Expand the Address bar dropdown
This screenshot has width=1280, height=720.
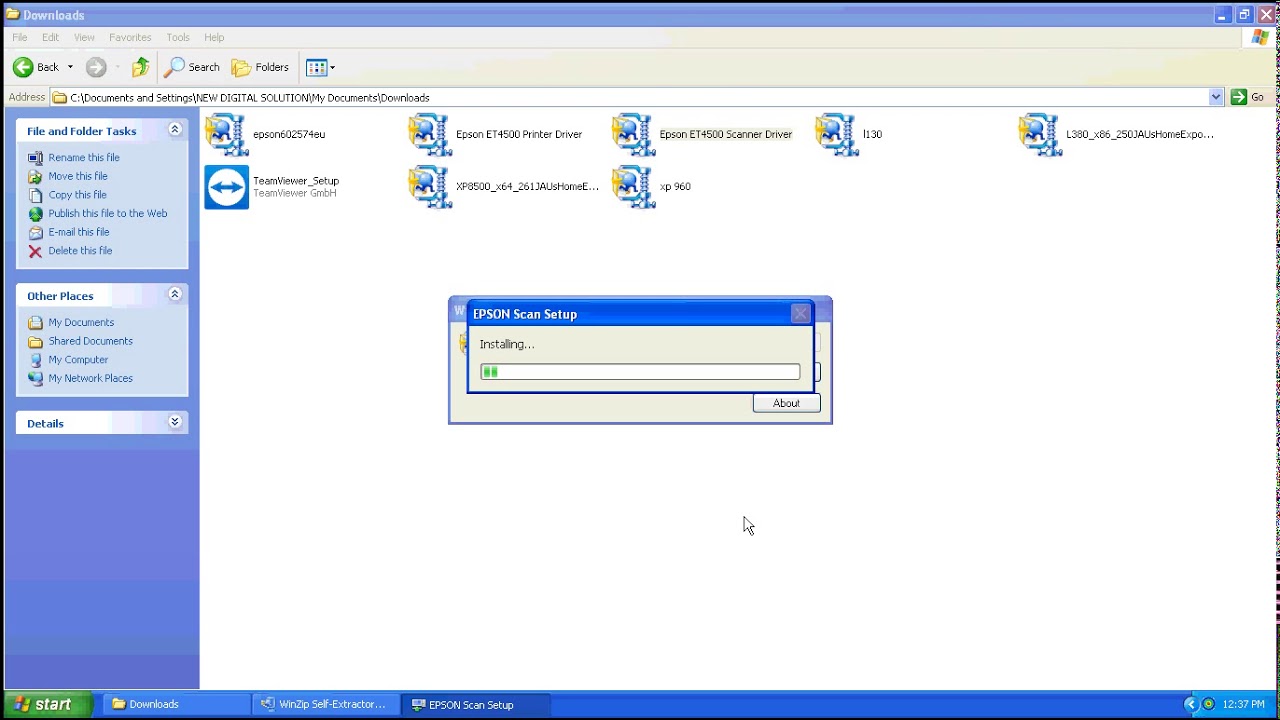coord(1216,97)
